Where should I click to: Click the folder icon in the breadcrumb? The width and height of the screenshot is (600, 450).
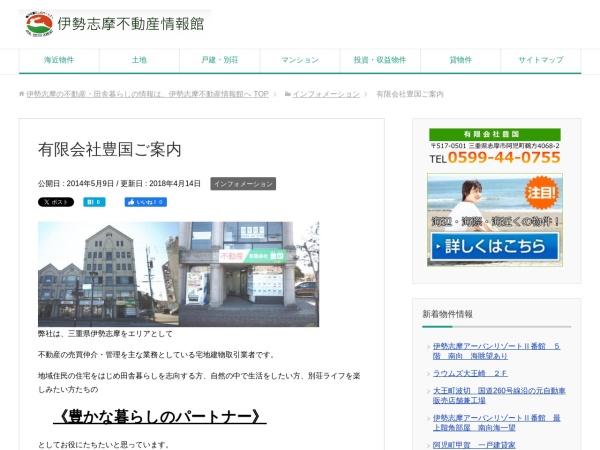click(x=288, y=94)
